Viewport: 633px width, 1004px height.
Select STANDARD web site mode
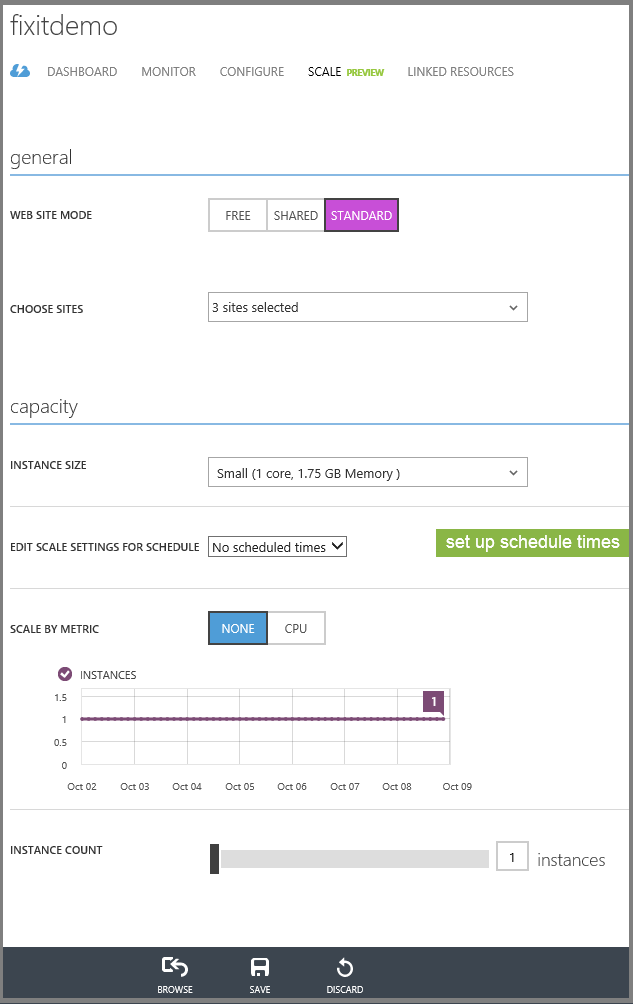coord(361,215)
